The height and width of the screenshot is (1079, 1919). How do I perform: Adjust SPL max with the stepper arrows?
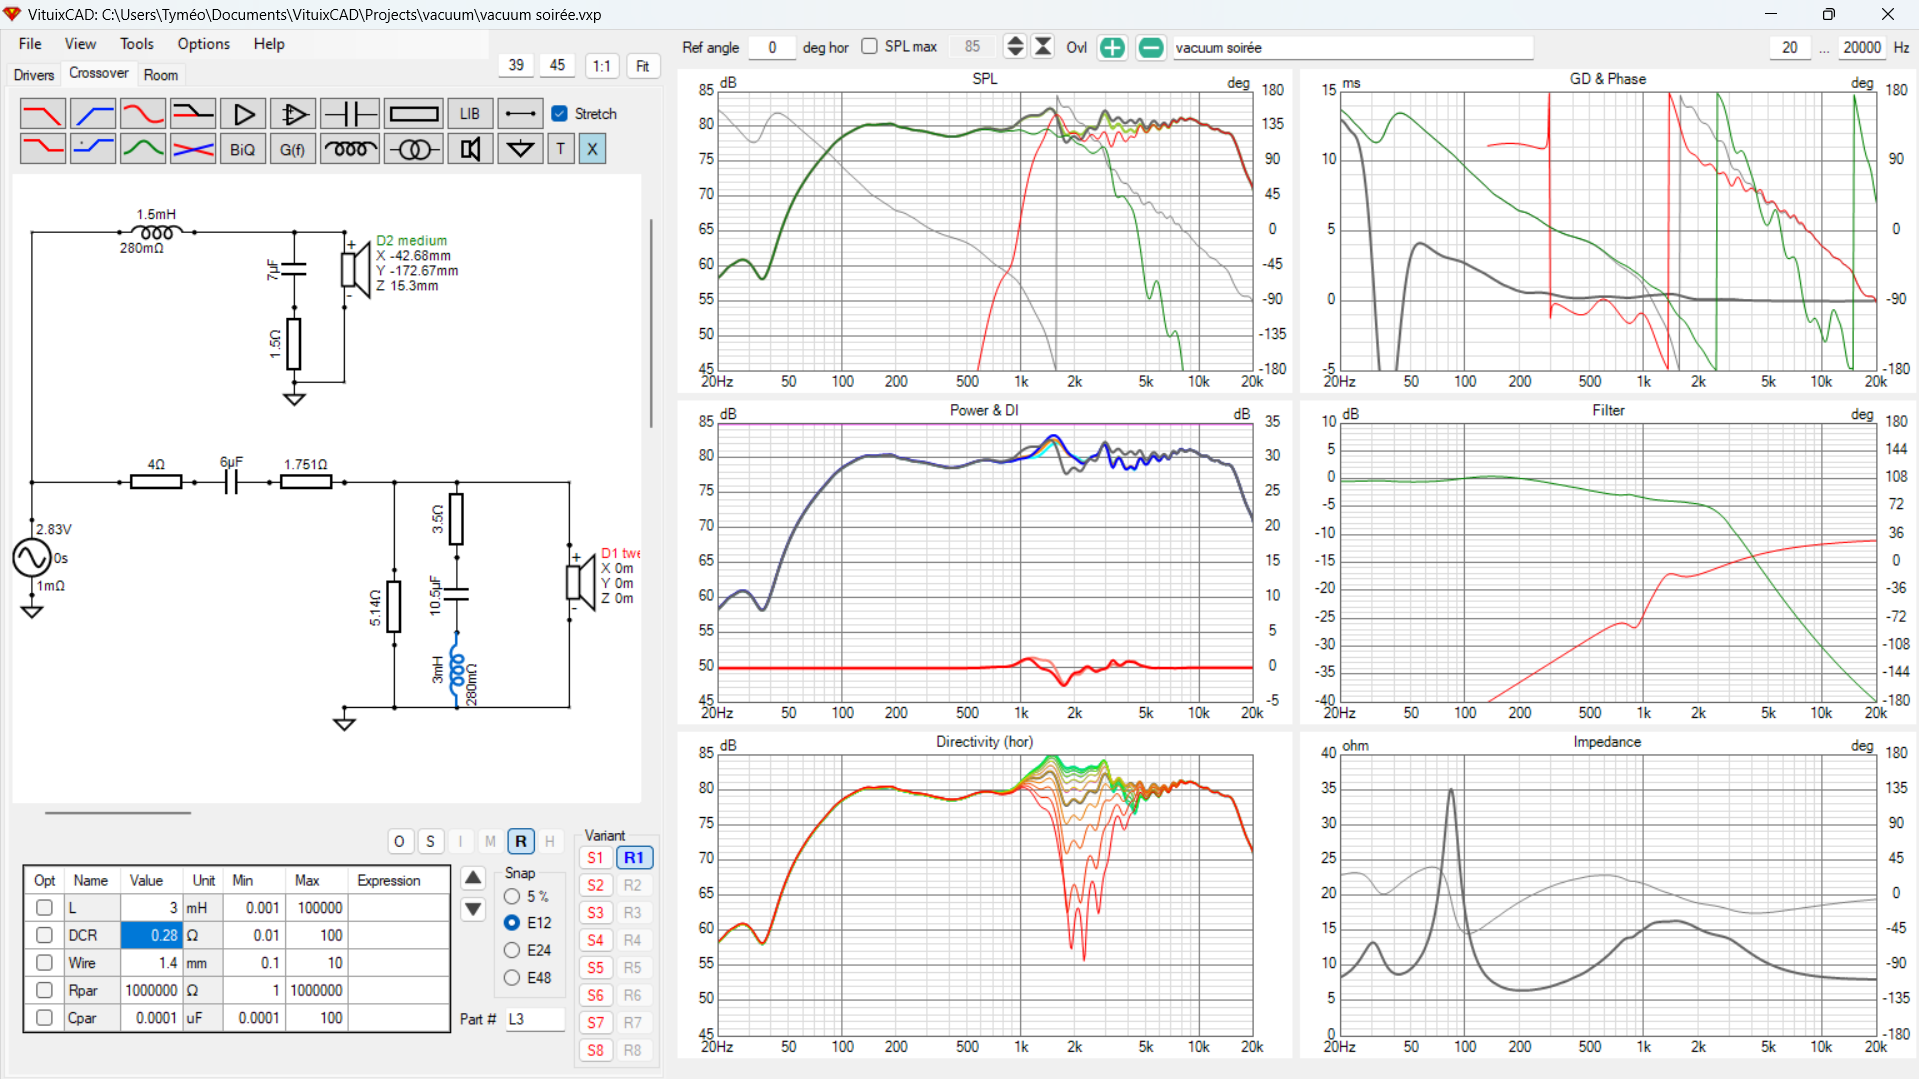[x=1015, y=47]
